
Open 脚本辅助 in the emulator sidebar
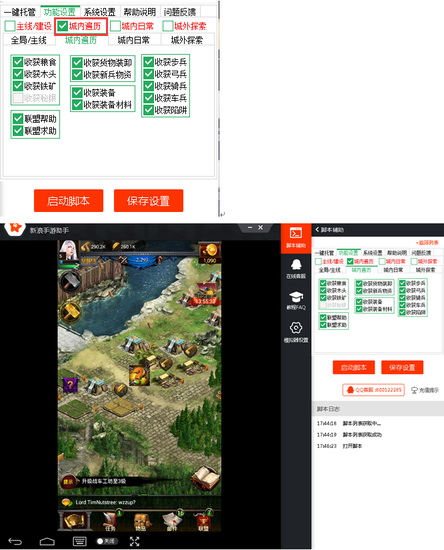click(296, 237)
